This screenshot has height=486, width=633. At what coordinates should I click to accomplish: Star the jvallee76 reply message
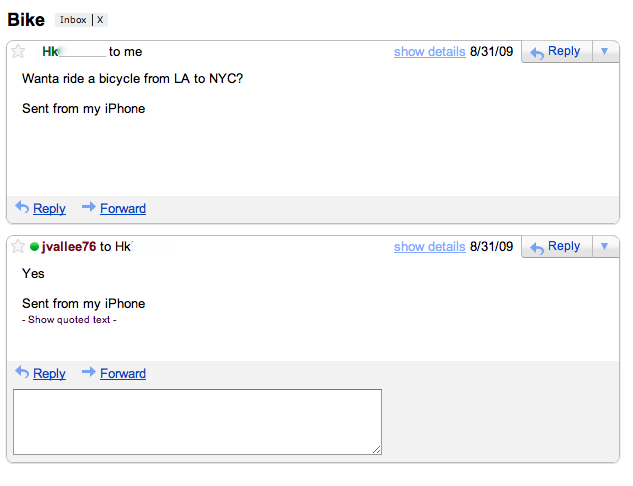click(18, 247)
